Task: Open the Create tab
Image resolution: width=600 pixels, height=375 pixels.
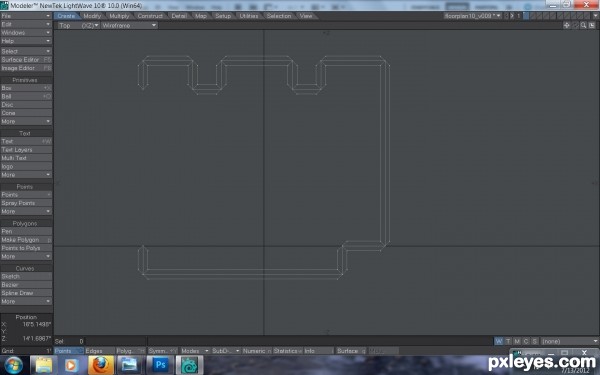Action: [x=67, y=16]
